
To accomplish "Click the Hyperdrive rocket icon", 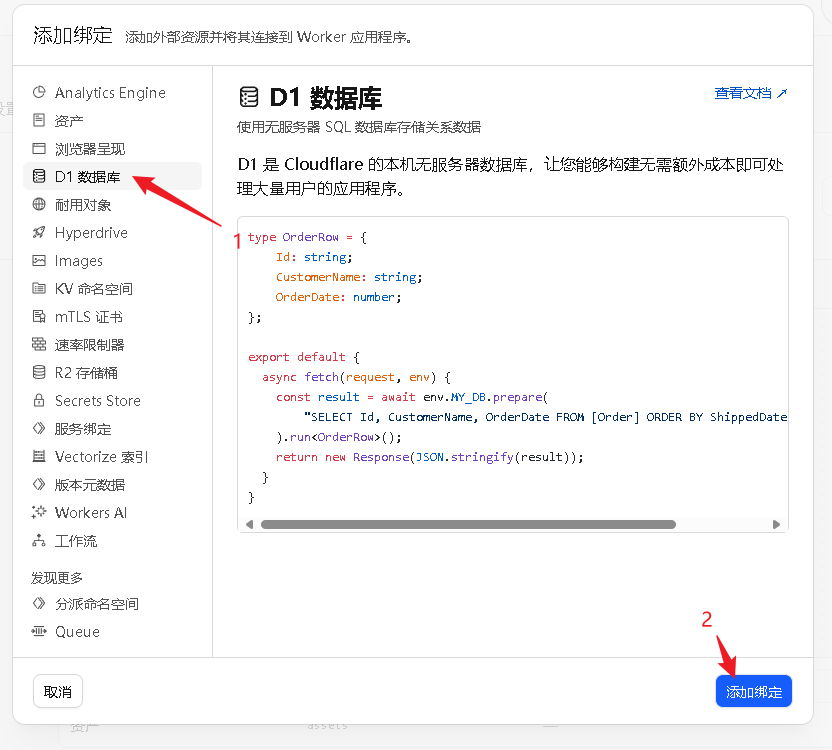I will click(x=39, y=233).
